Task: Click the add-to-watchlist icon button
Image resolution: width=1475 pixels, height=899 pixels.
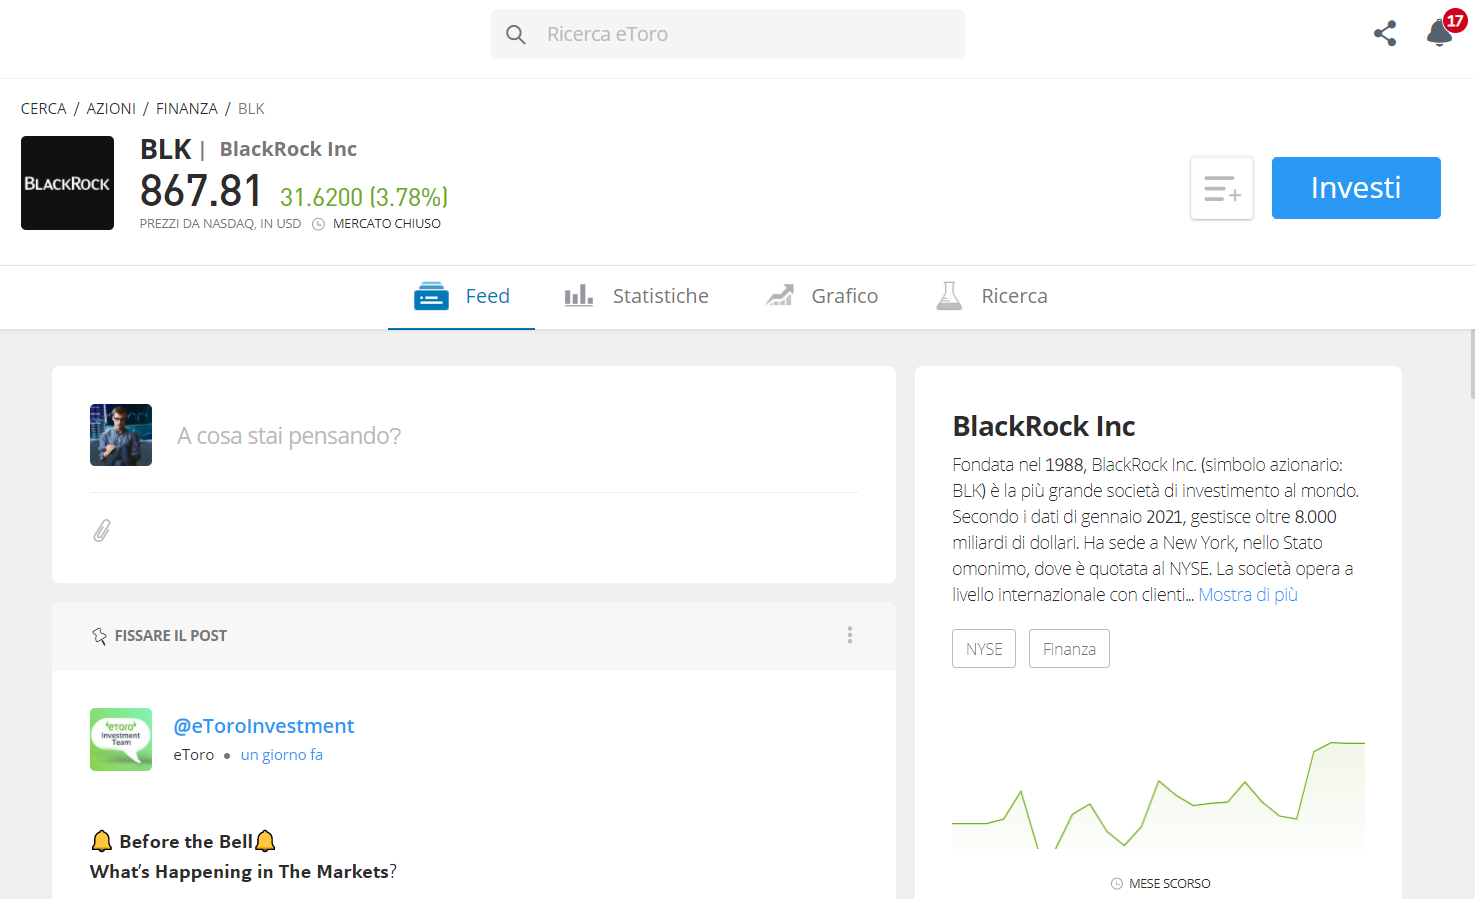Action: click(x=1222, y=188)
